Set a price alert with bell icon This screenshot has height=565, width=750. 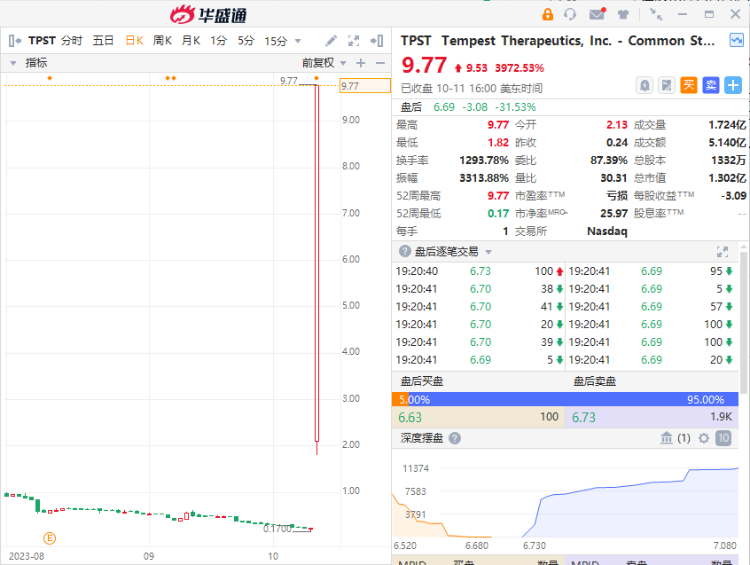click(645, 86)
